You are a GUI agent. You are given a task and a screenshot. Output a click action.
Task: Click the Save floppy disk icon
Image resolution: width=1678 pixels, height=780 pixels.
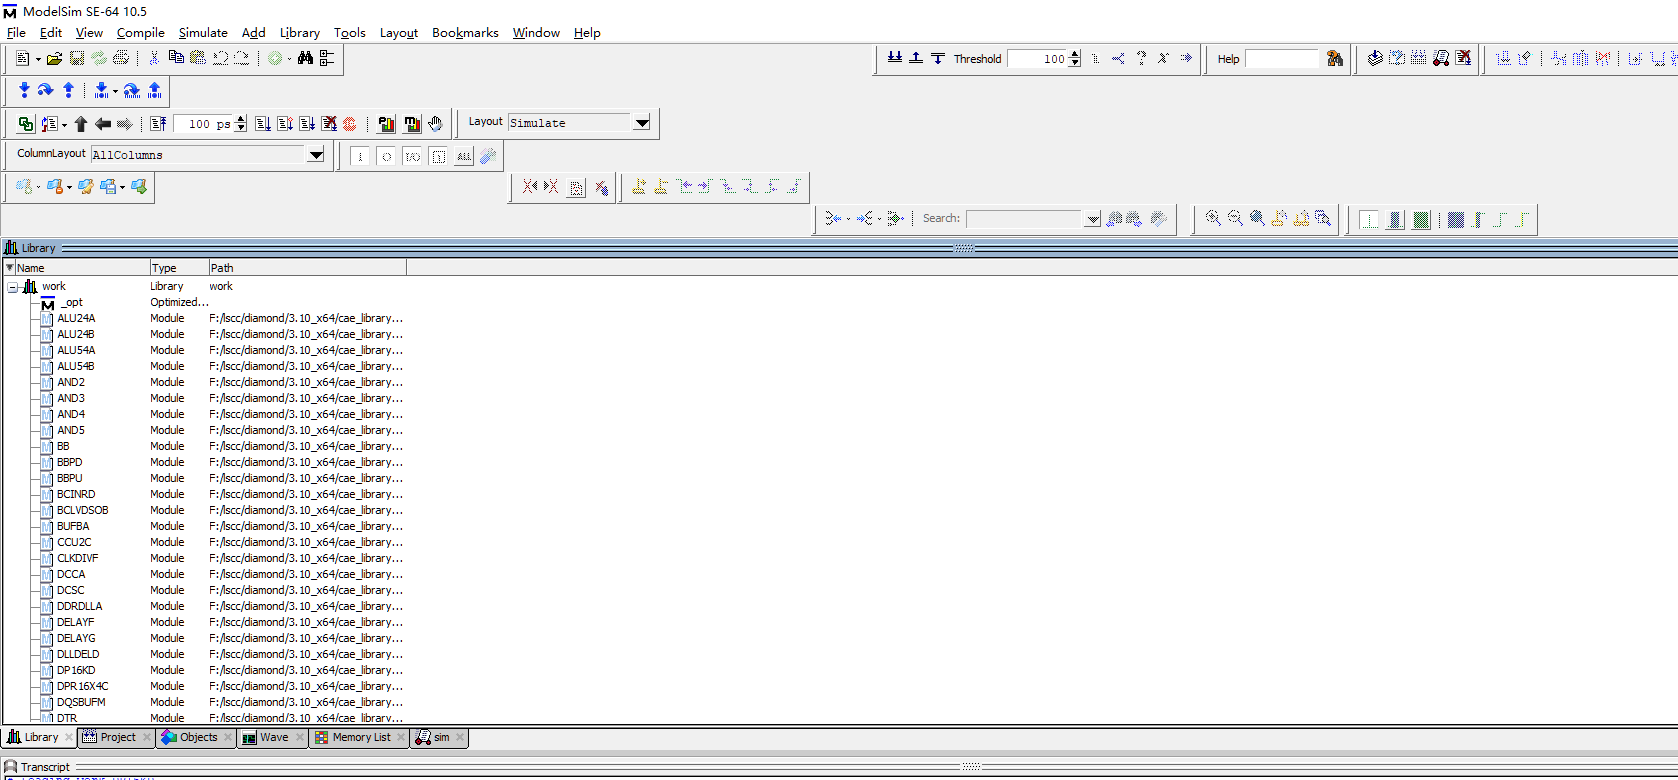point(76,59)
